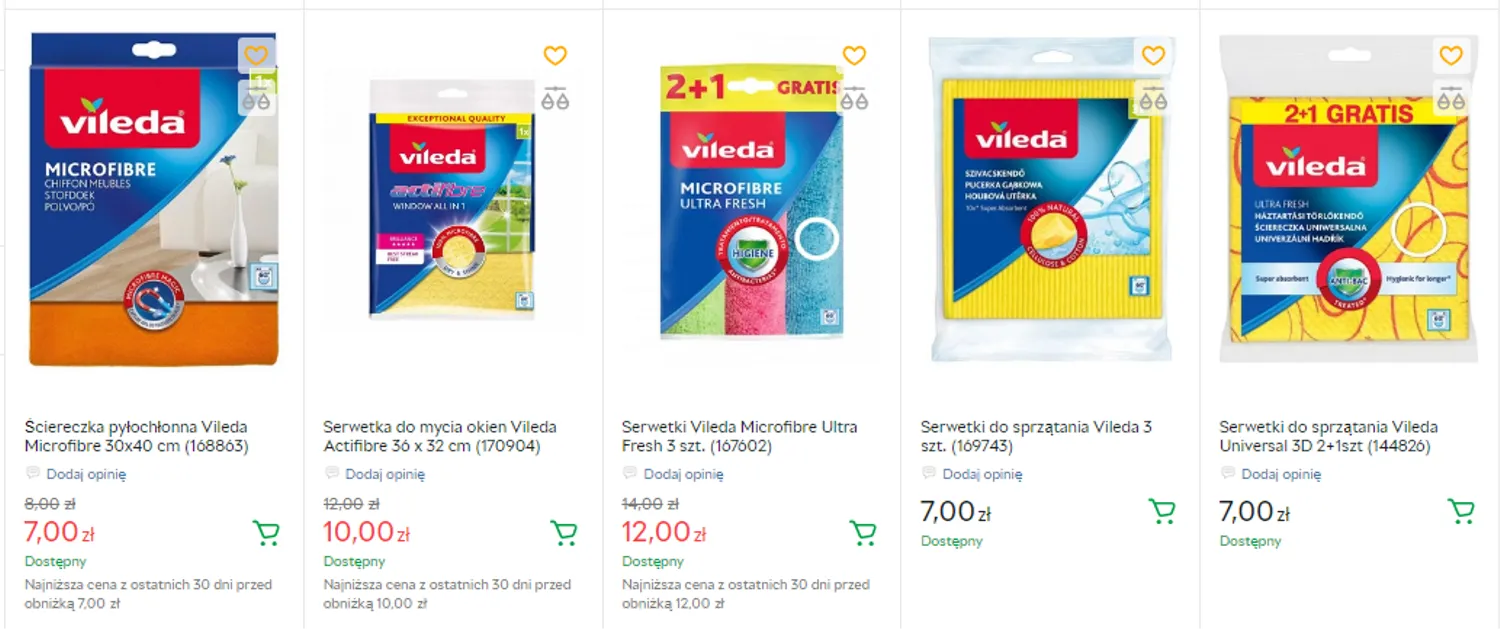Add Vileda Microfibre 30x40 cloth to cart

265,533
